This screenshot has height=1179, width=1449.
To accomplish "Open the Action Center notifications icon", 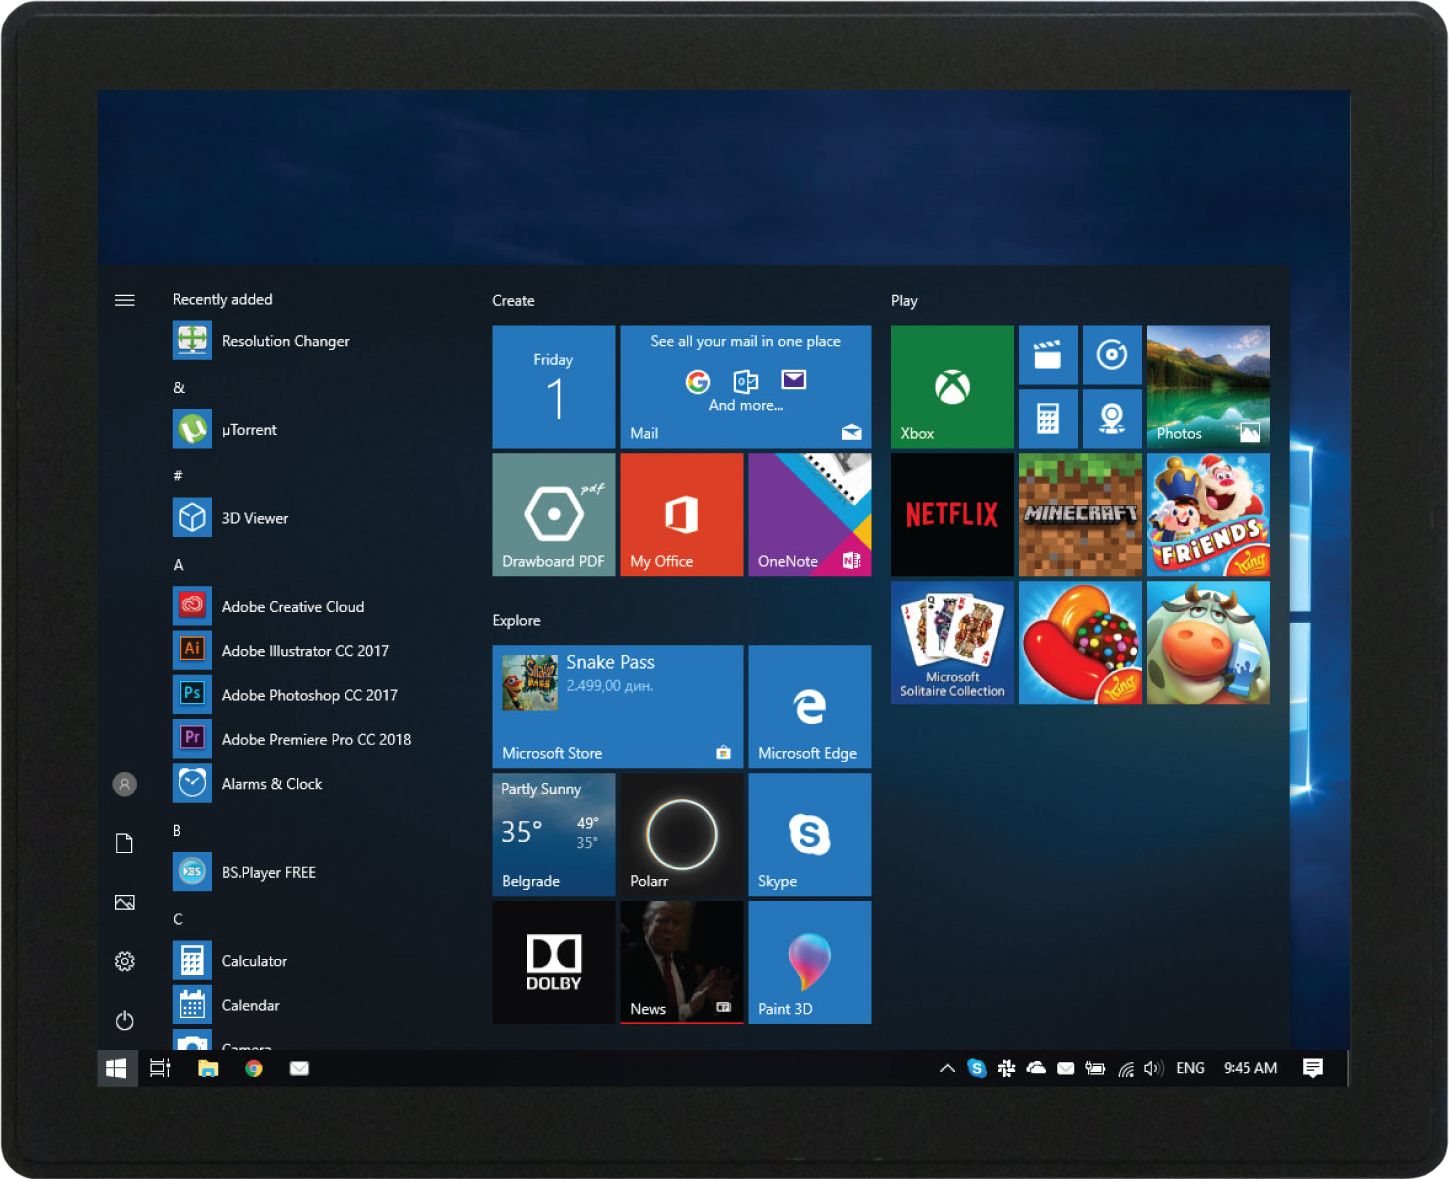I will (1313, 1068).
